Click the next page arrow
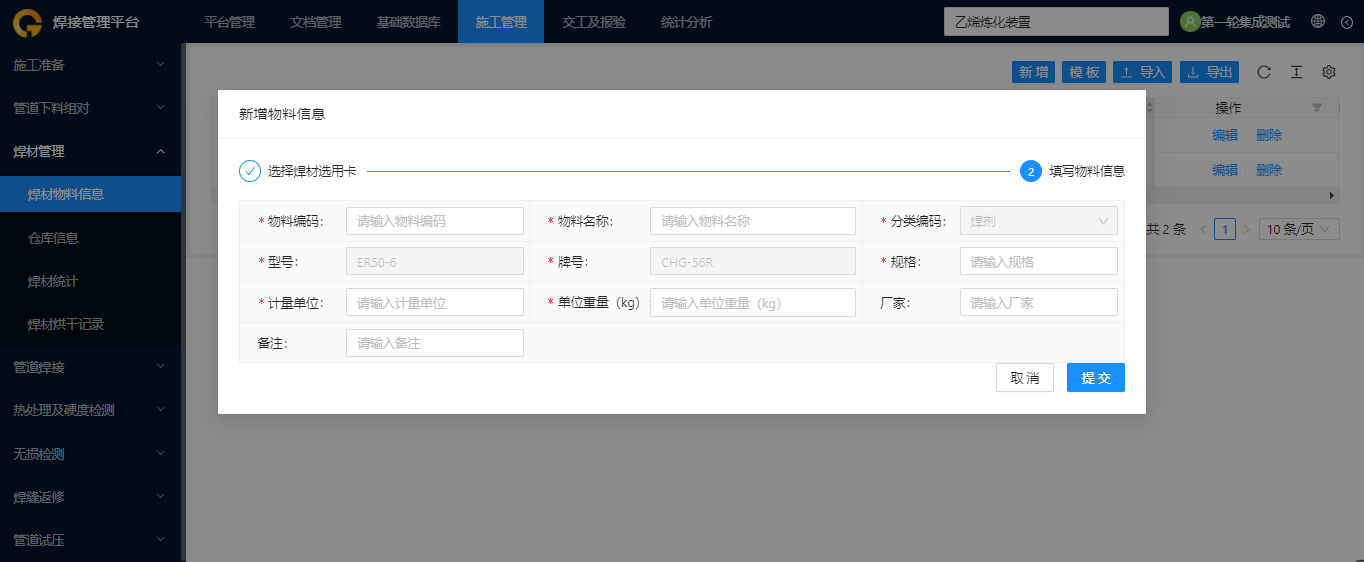This screenshot has height=562, width=1364. tap(1246, 230)
